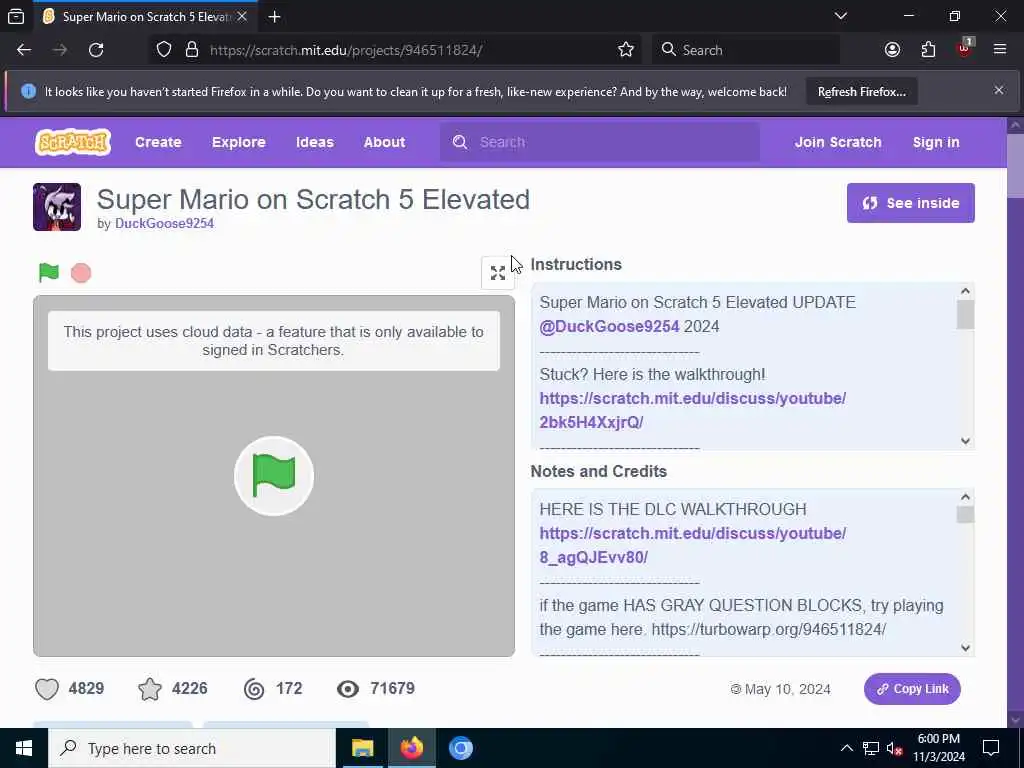Viewport: 1024px width, 768px height.
Task: Open the Explore menu item
Action: [238, 142]
